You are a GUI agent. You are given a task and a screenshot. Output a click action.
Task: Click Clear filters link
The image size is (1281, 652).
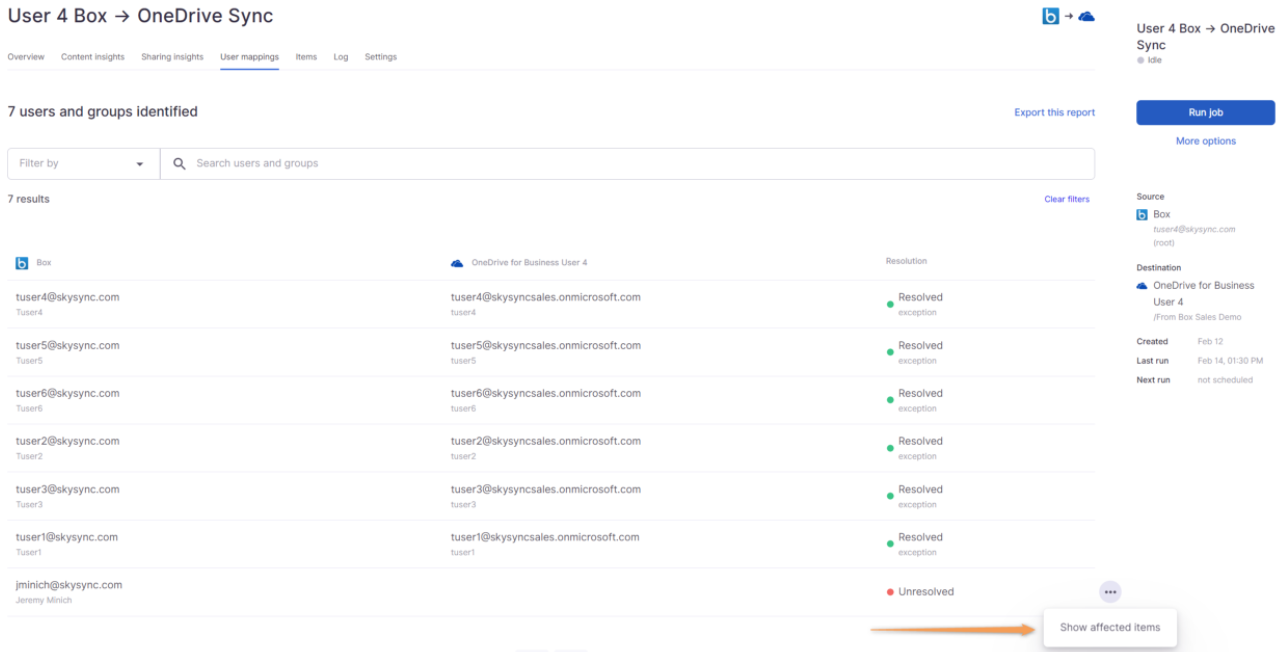pyautogui.click(x=1067, y=199)
